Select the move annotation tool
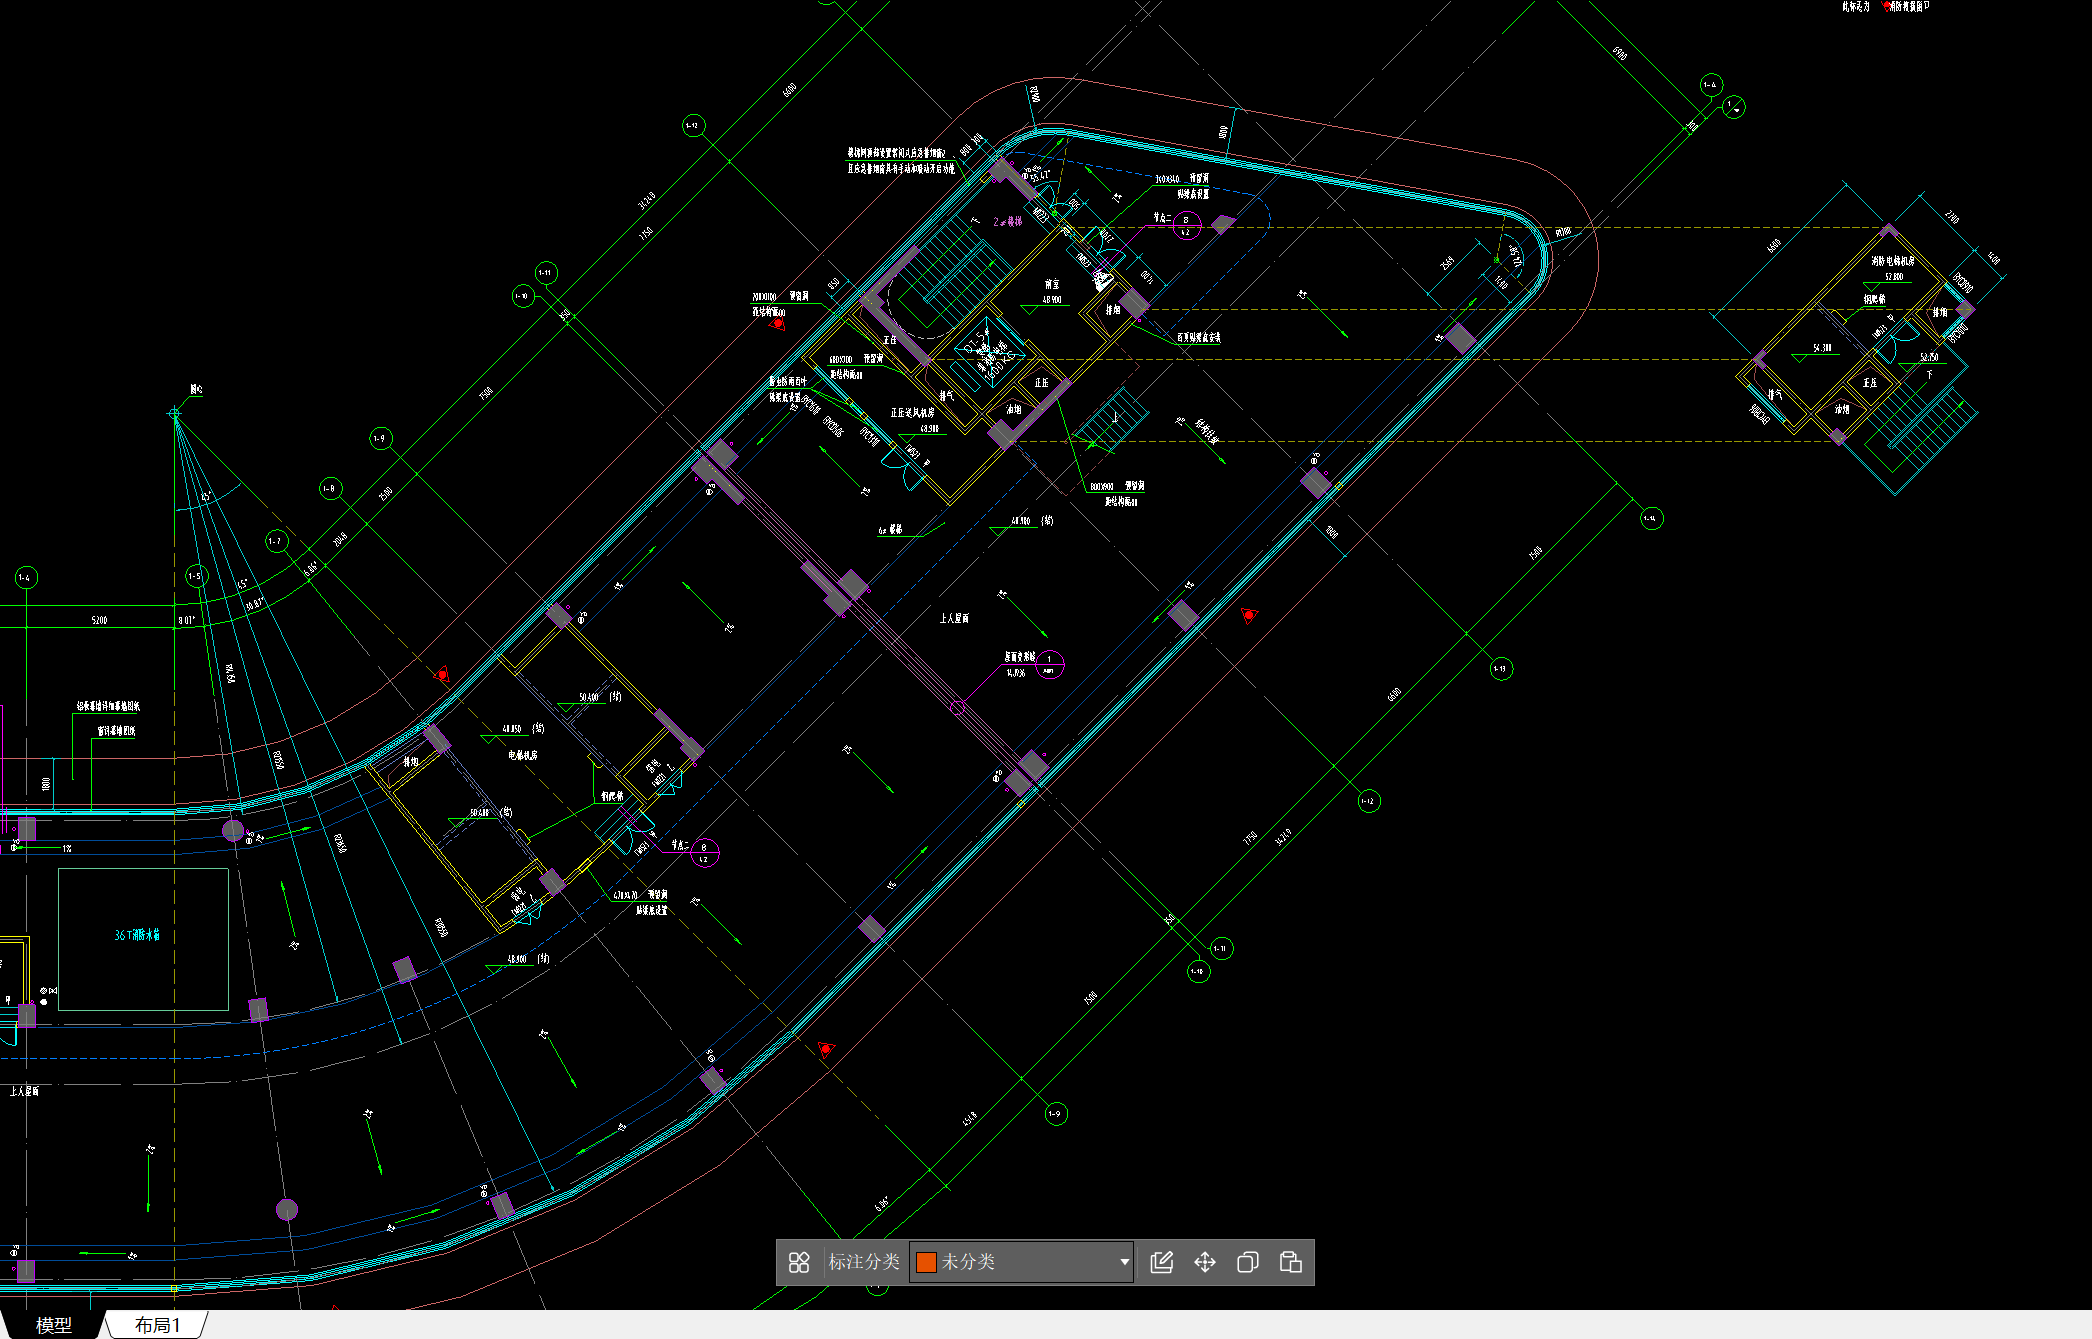Image resolution: width=2092 pixels, height=1339 pixels. pos(1205,1262)
